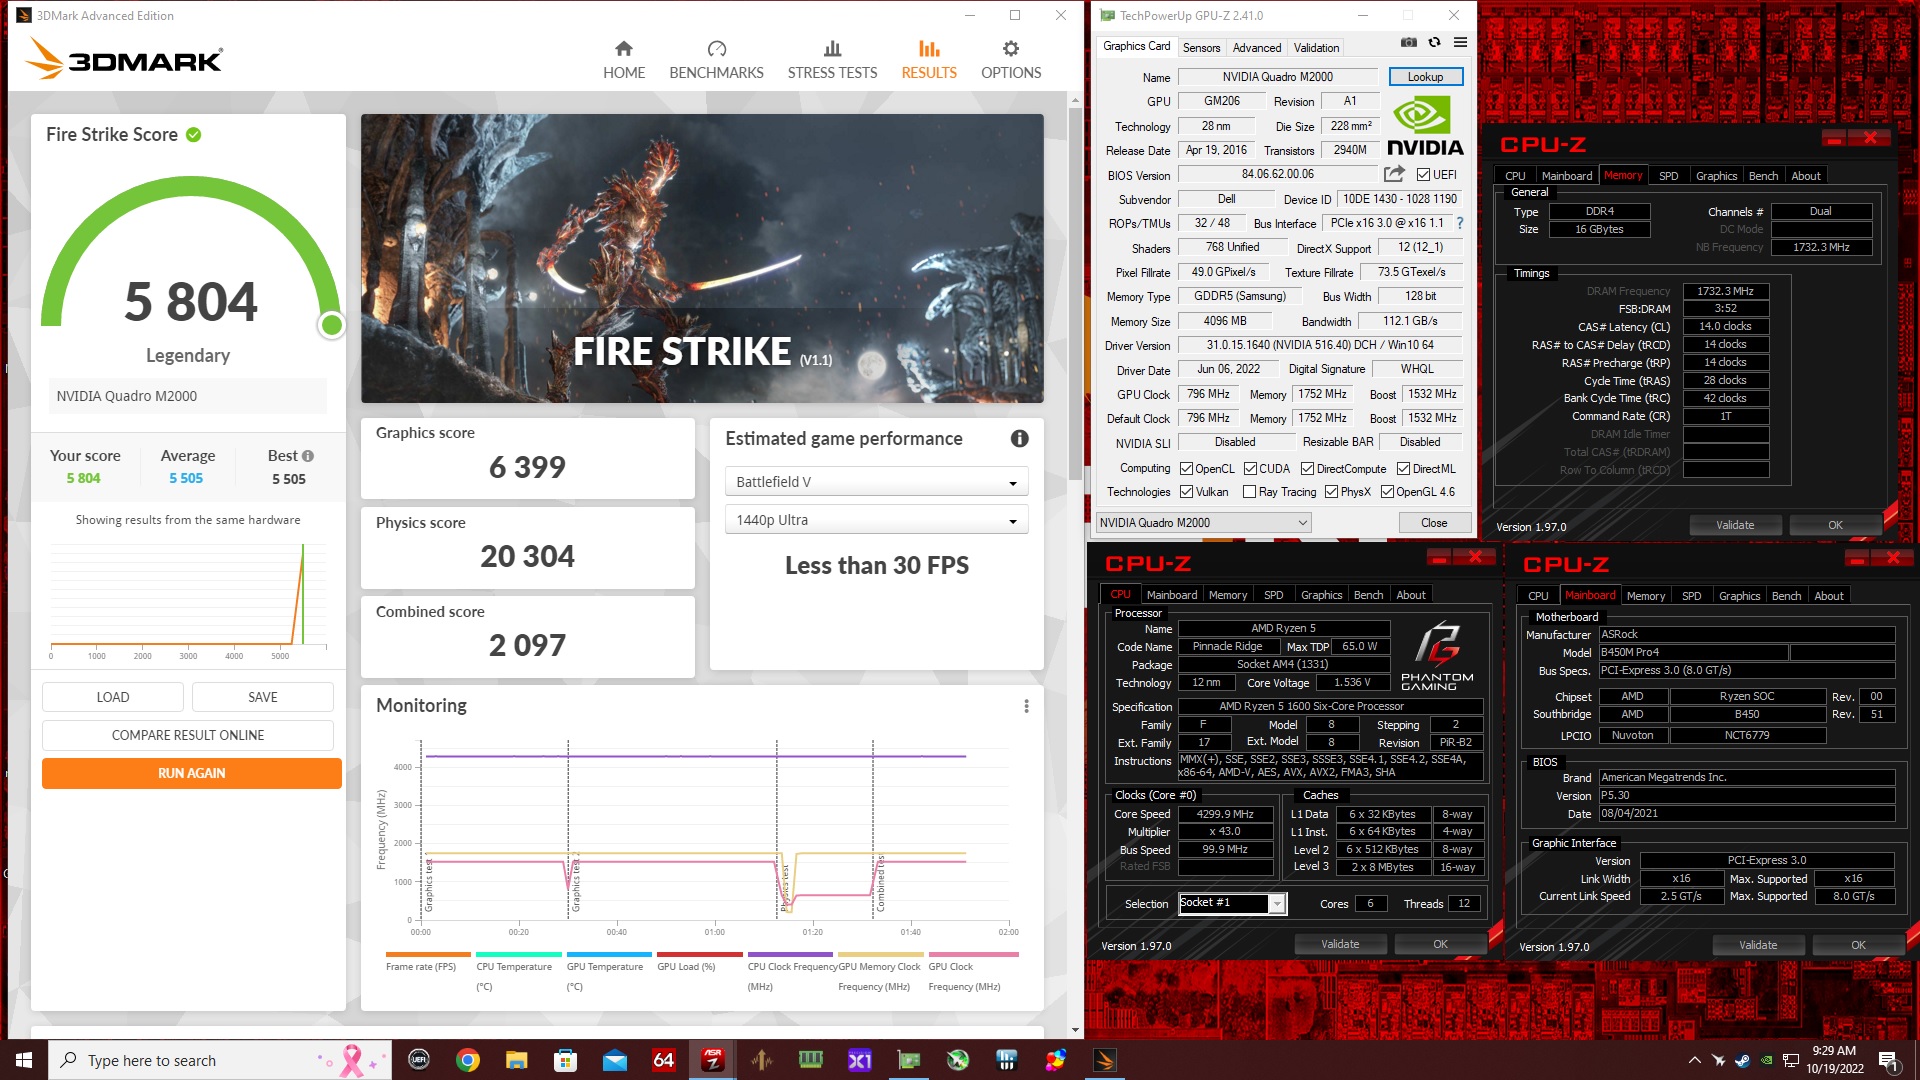Toggle the OpenGL 4.6 checkbox
This screenshot has width=1920, height=1080.
click(1387, 492)
